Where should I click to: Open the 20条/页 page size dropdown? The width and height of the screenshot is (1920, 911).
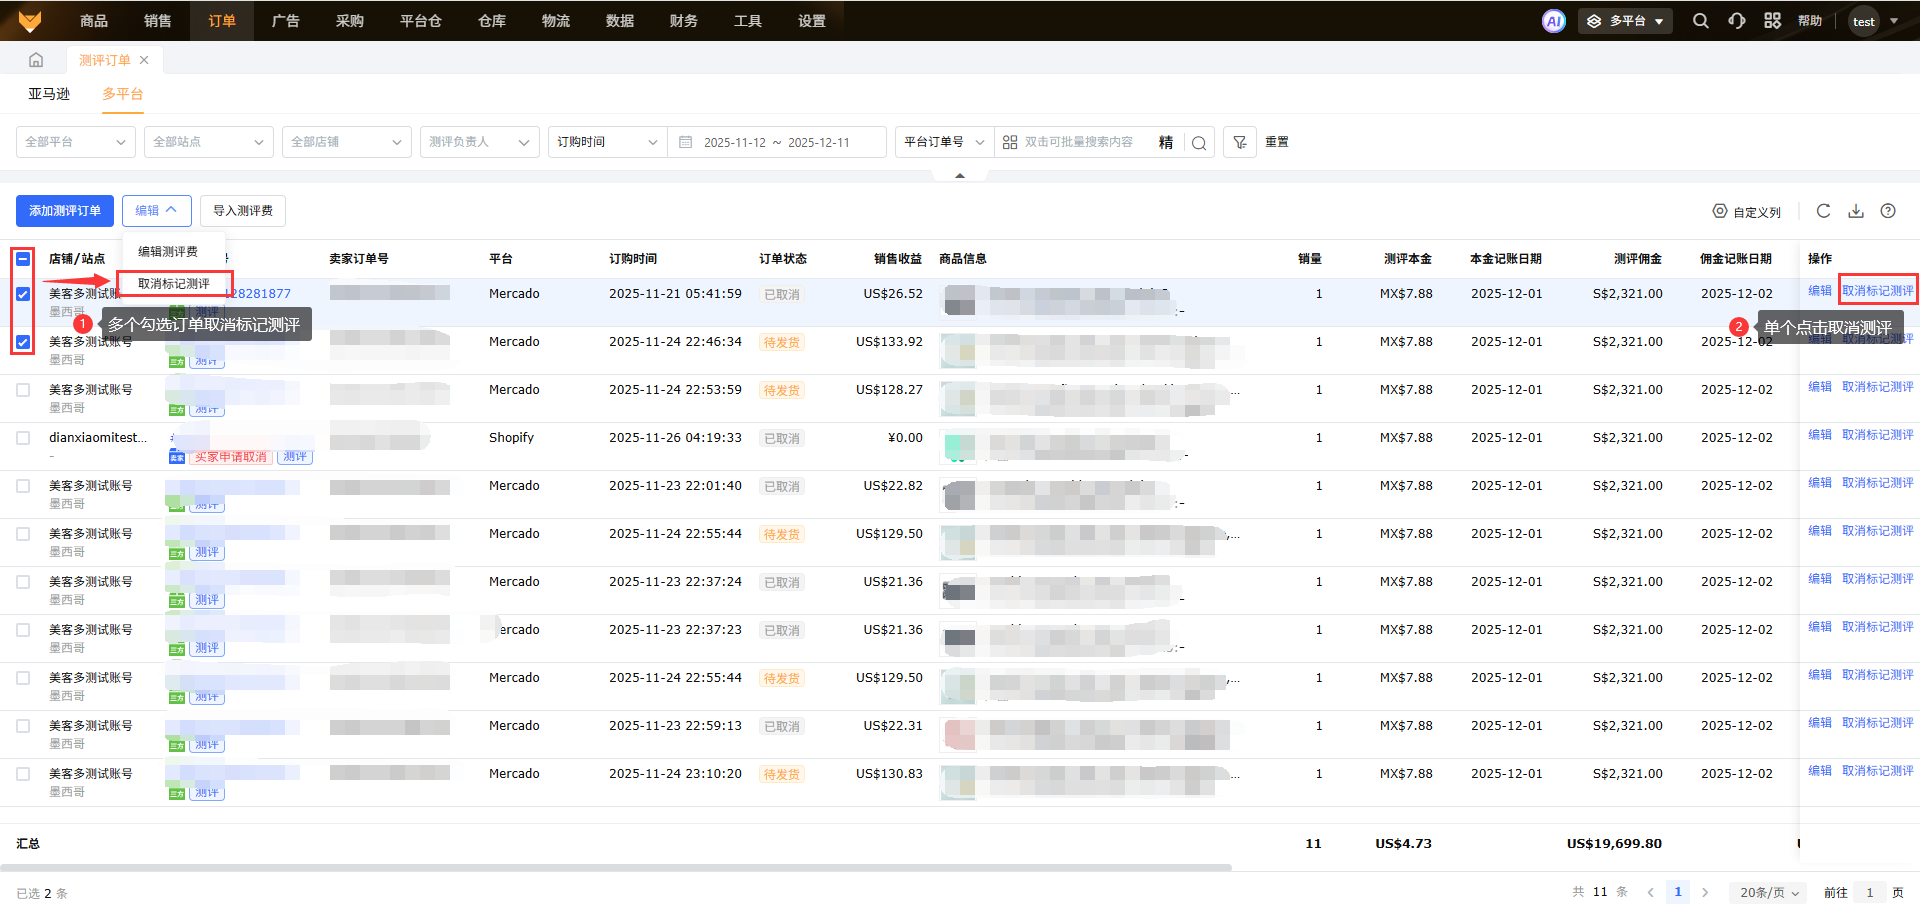click(x=1768, y=892)
